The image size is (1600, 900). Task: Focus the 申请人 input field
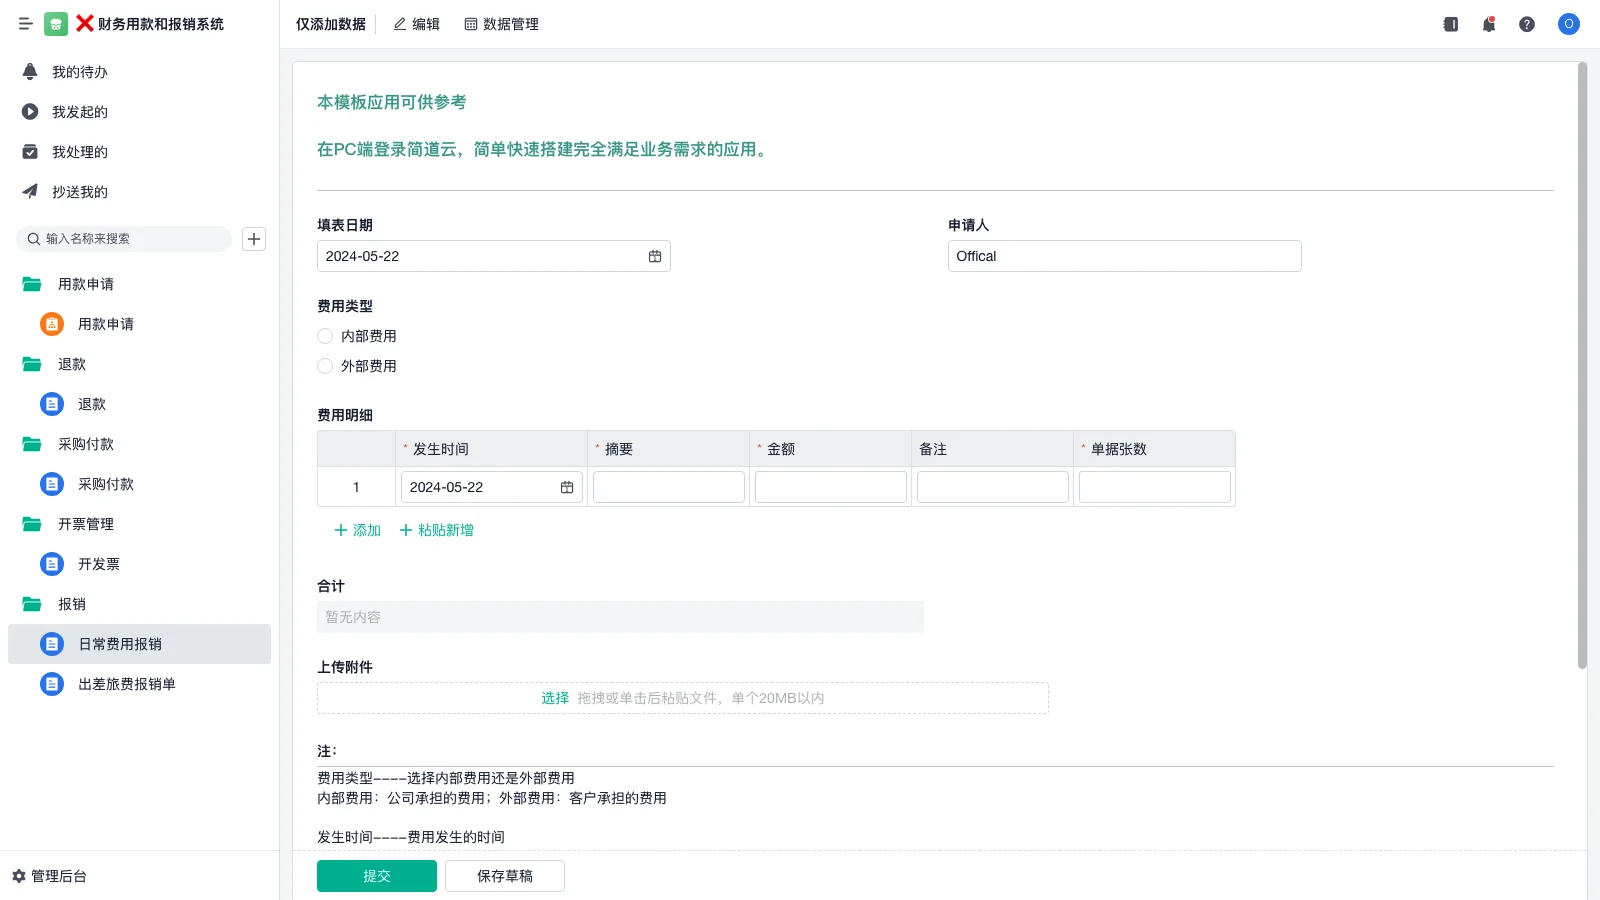tap(1125, 256)
